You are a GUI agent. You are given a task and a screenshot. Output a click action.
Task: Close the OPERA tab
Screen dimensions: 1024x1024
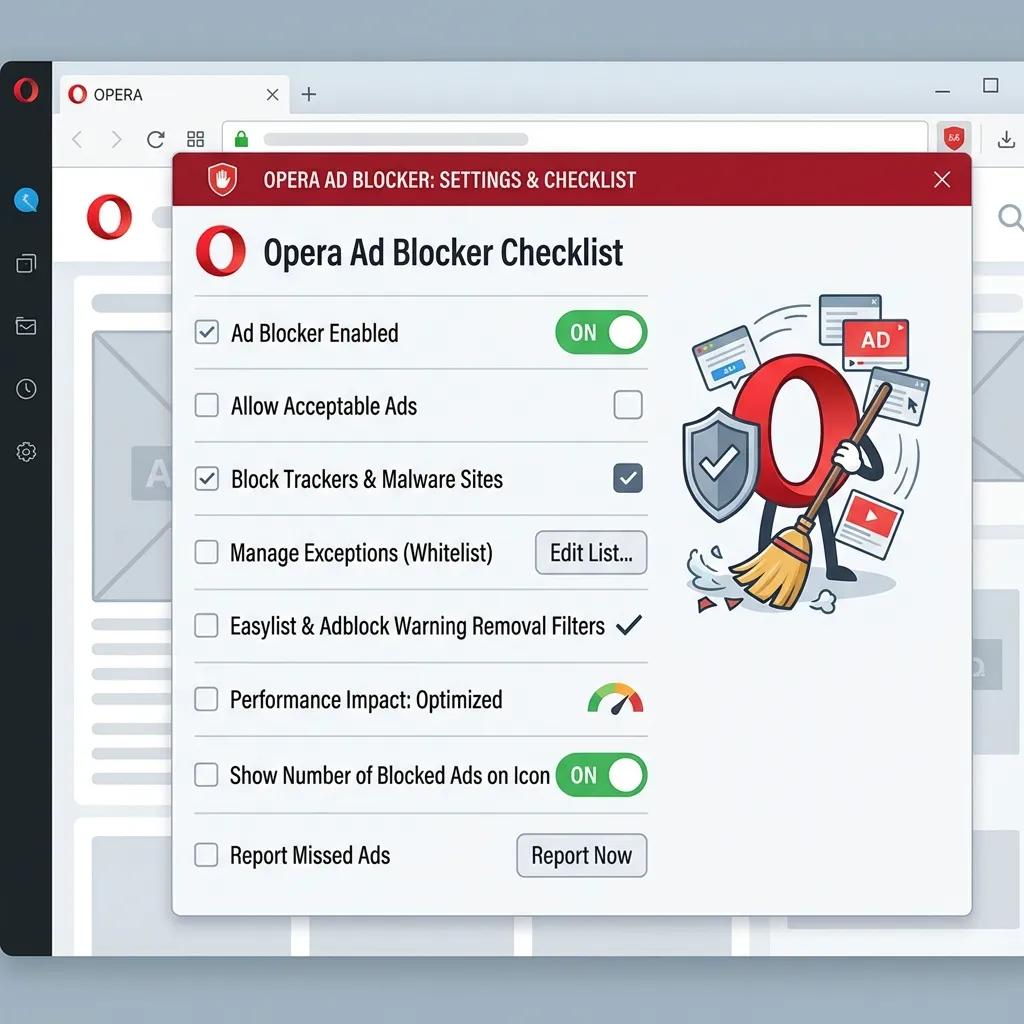pyautogui.click(x=272, y=95)
